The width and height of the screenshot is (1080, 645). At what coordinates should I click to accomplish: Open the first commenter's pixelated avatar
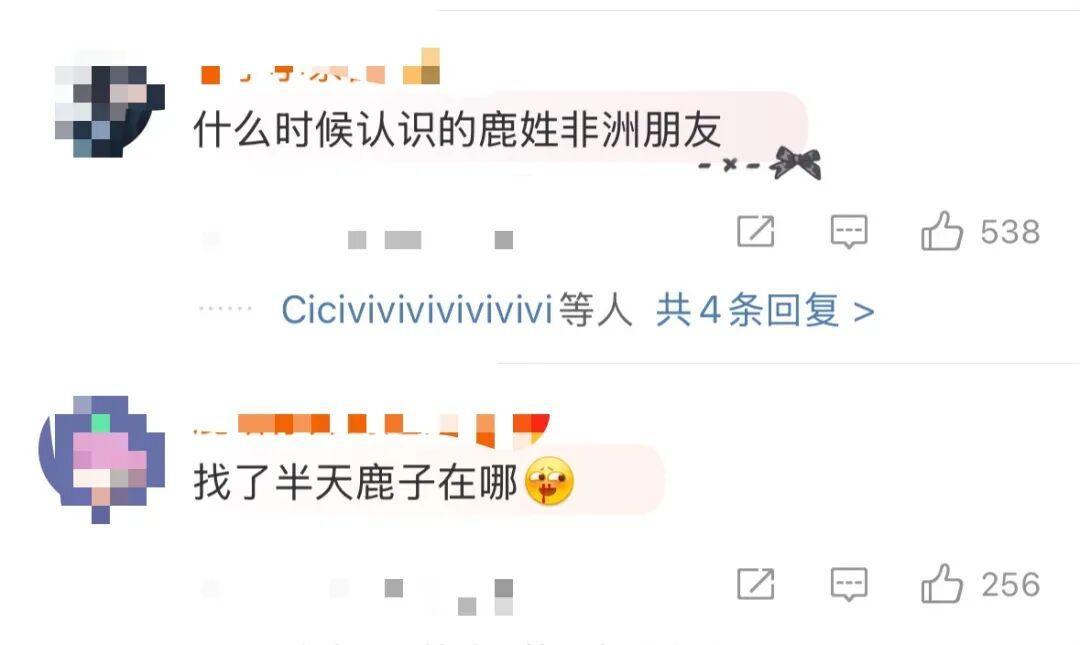click(x=110, y=112)
